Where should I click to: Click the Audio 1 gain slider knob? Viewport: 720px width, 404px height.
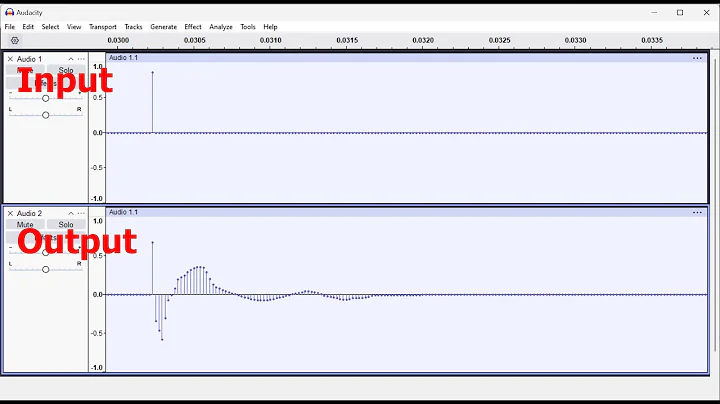(45, 98)
